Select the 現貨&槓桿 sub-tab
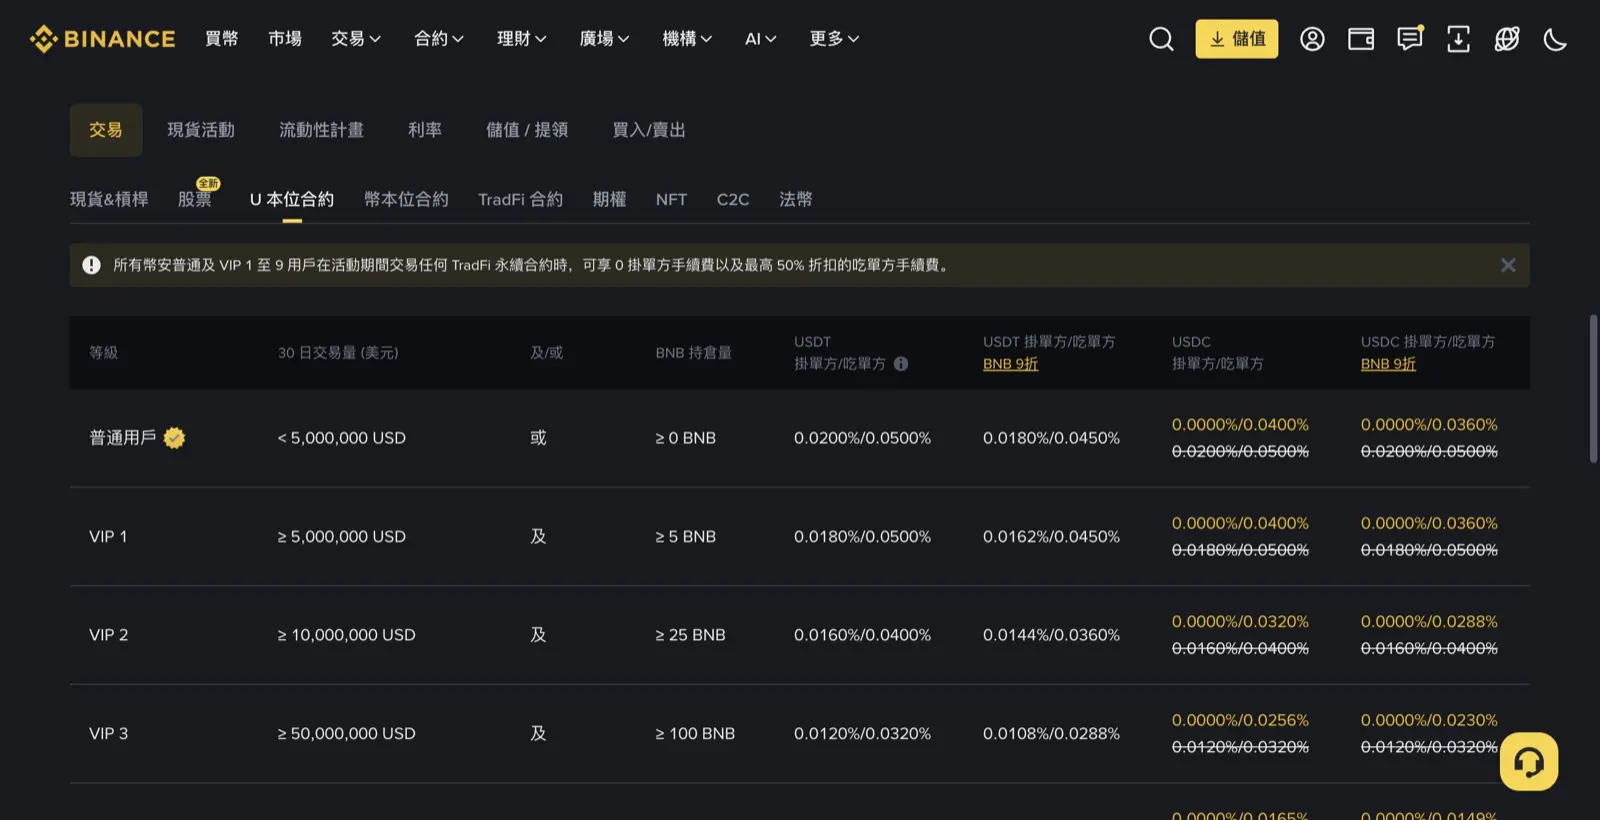The image size is (1600, 820). (x=109, y=199)
